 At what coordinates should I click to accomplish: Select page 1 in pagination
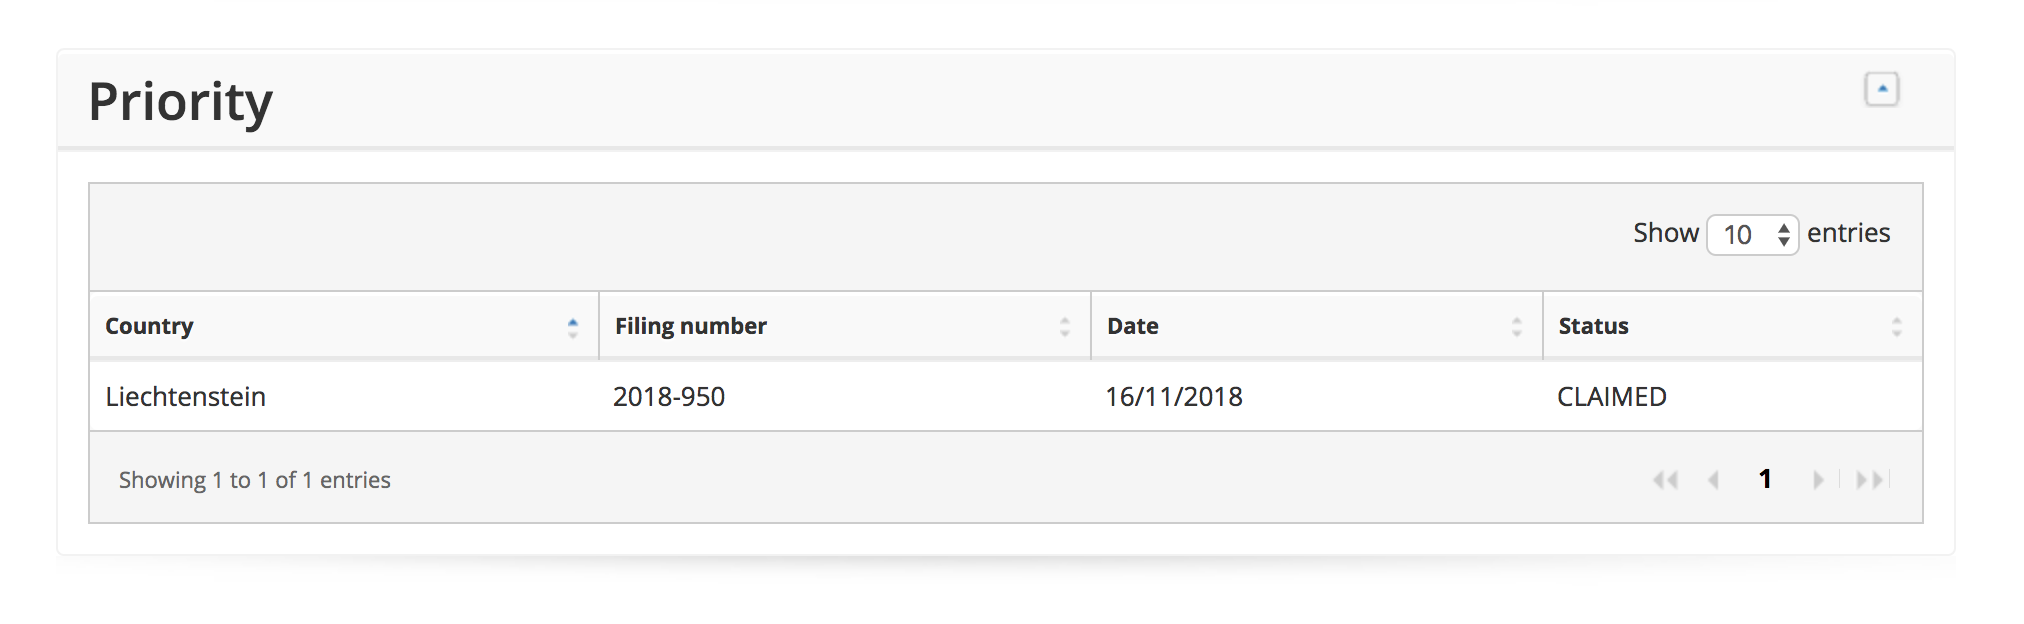(1765, 479)
